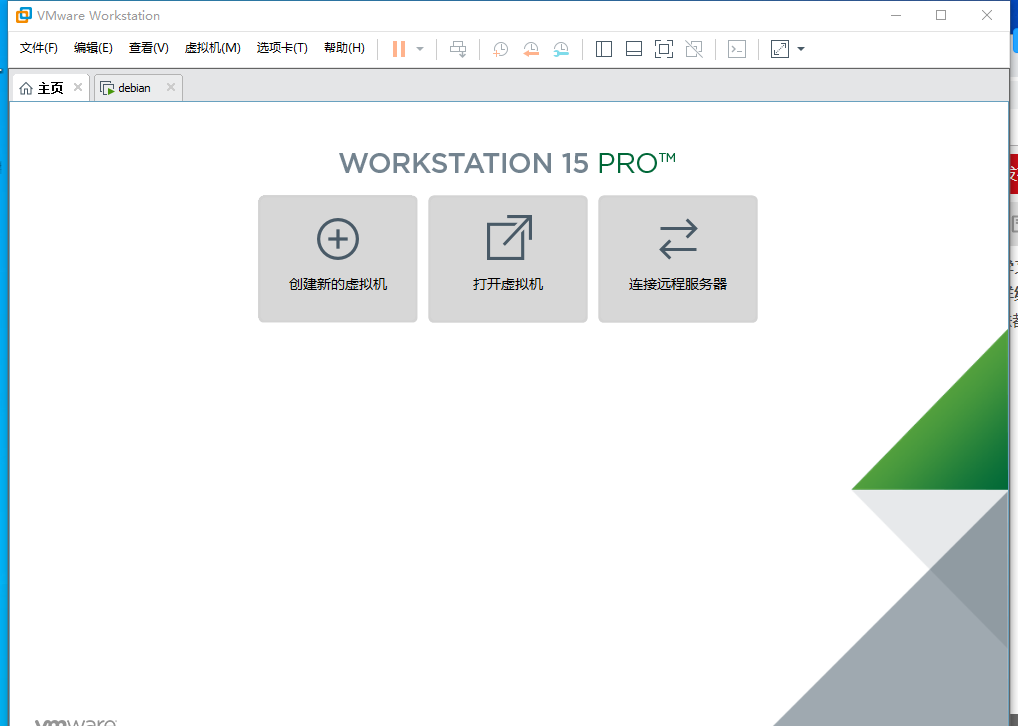This screenshot has width=1018, height=726.
Task: Close the 主页 tab
Action: [x=78, y=87]
